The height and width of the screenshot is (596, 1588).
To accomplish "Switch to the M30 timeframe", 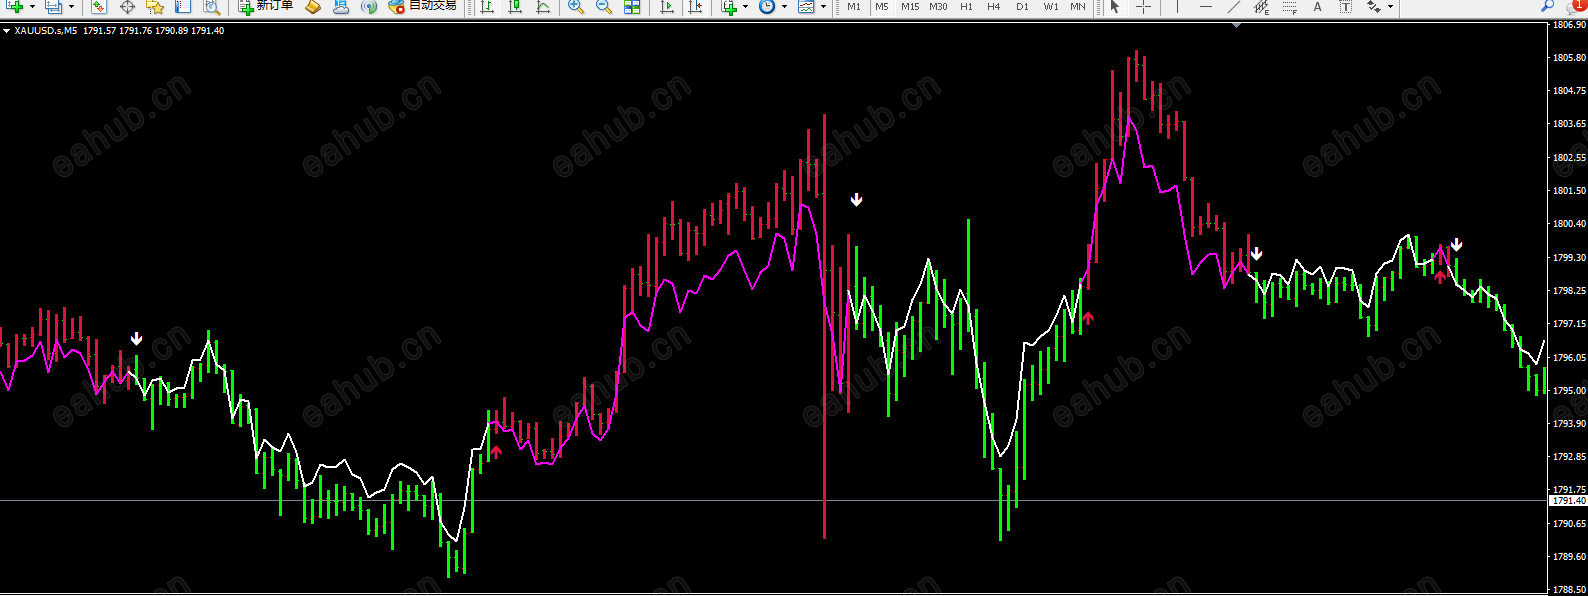I will [938, 6].
